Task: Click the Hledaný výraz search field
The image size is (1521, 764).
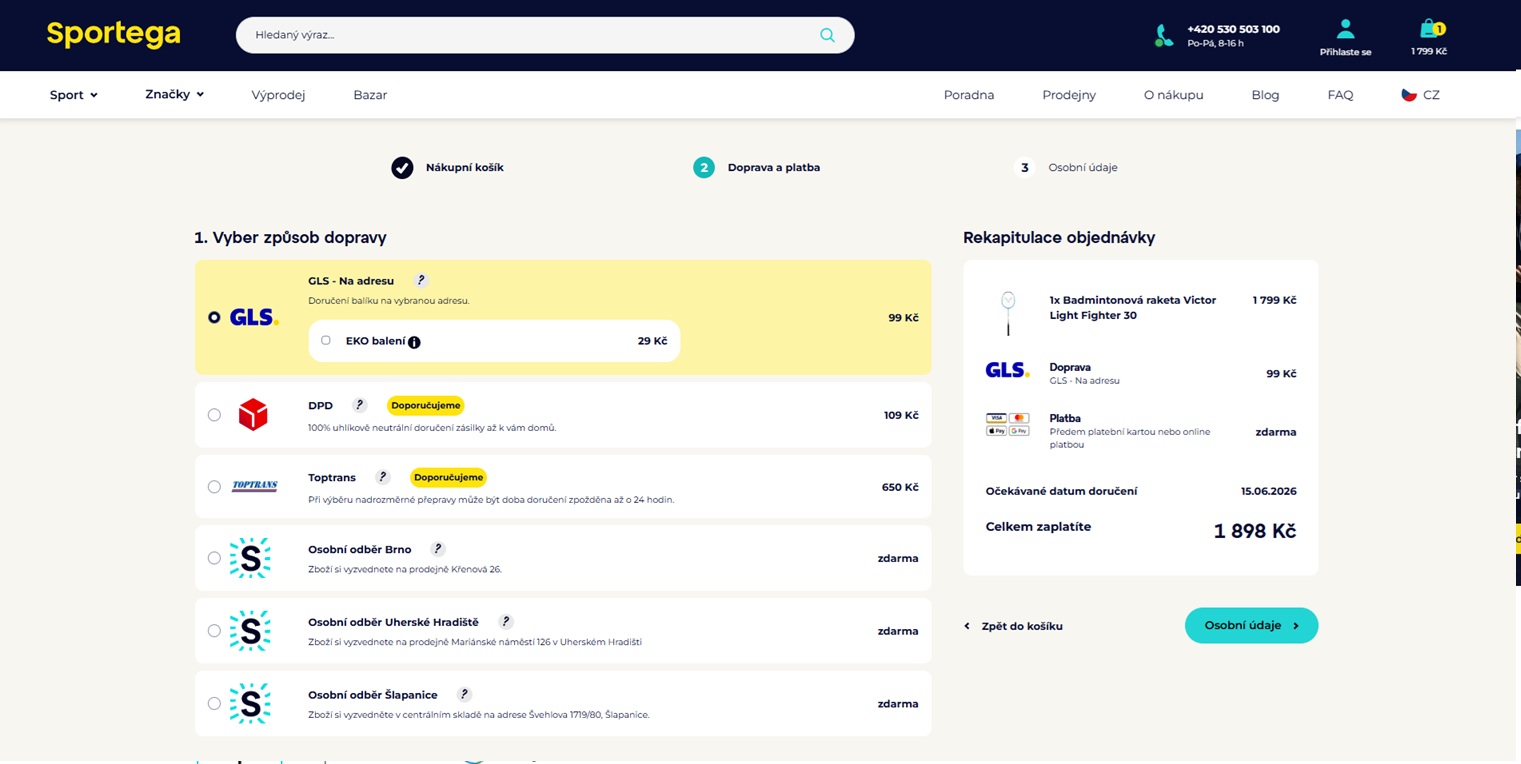Action: click(545, 35)
